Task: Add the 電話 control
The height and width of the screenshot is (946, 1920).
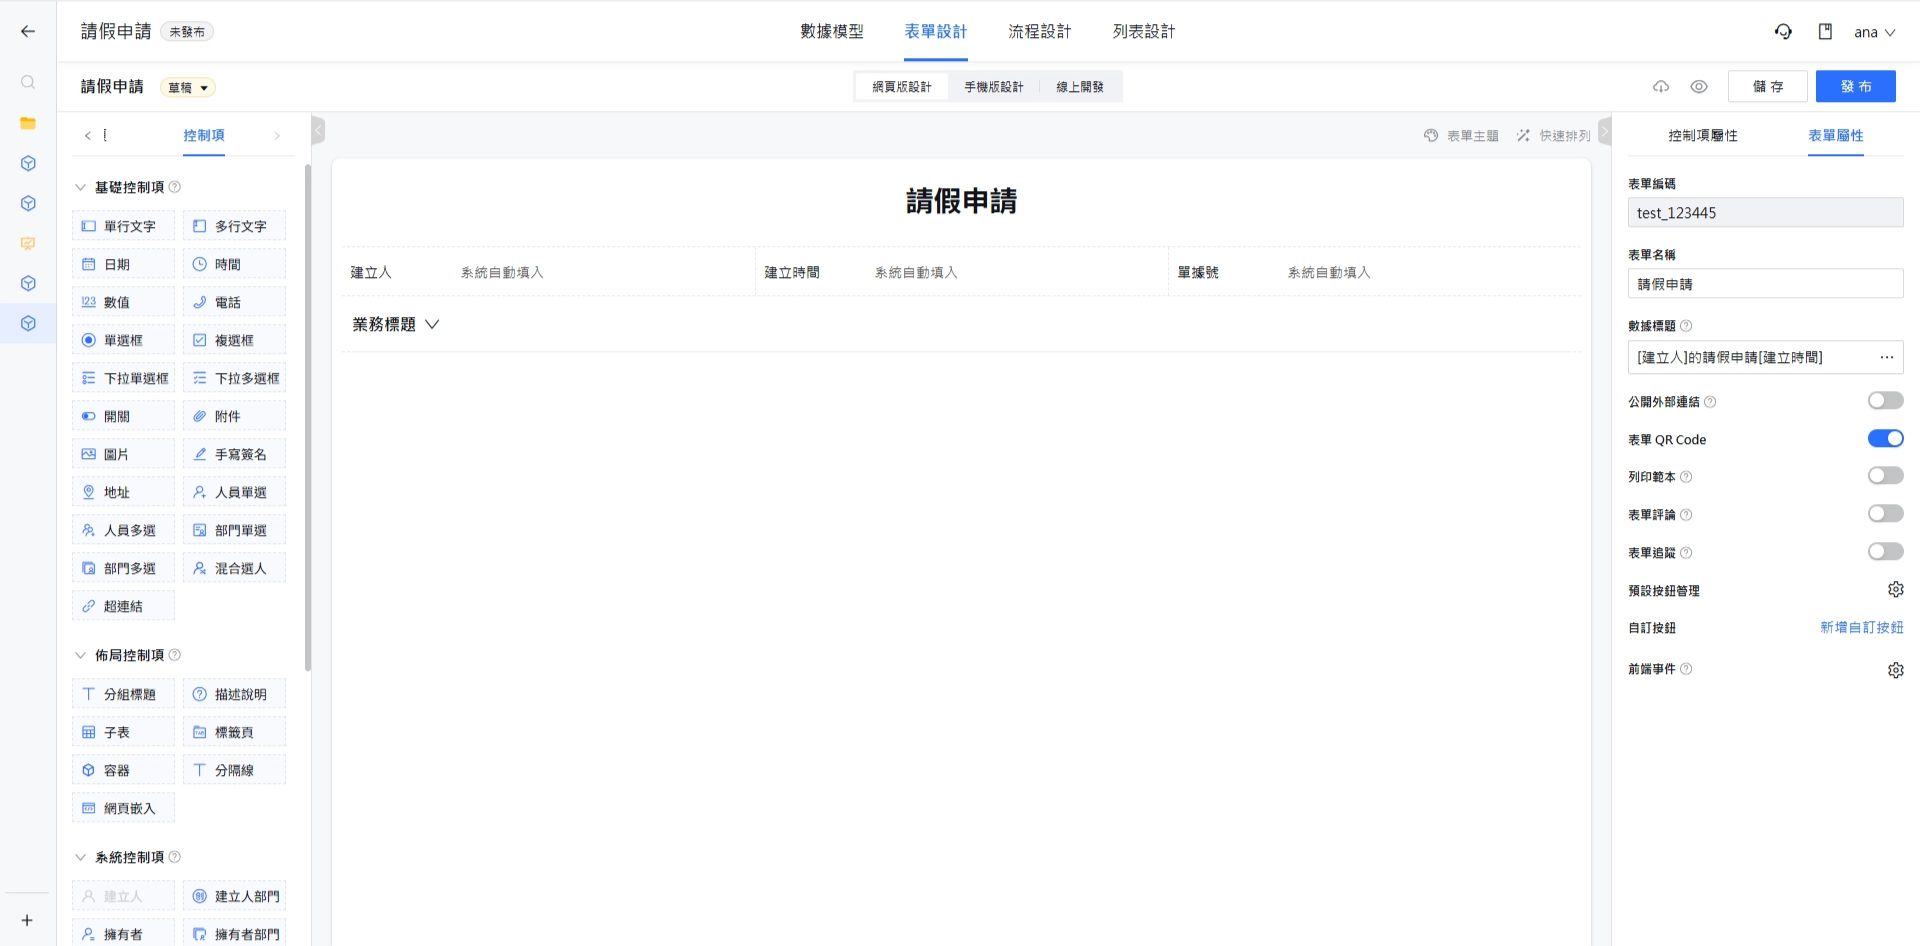Action: tap(234, 302)
